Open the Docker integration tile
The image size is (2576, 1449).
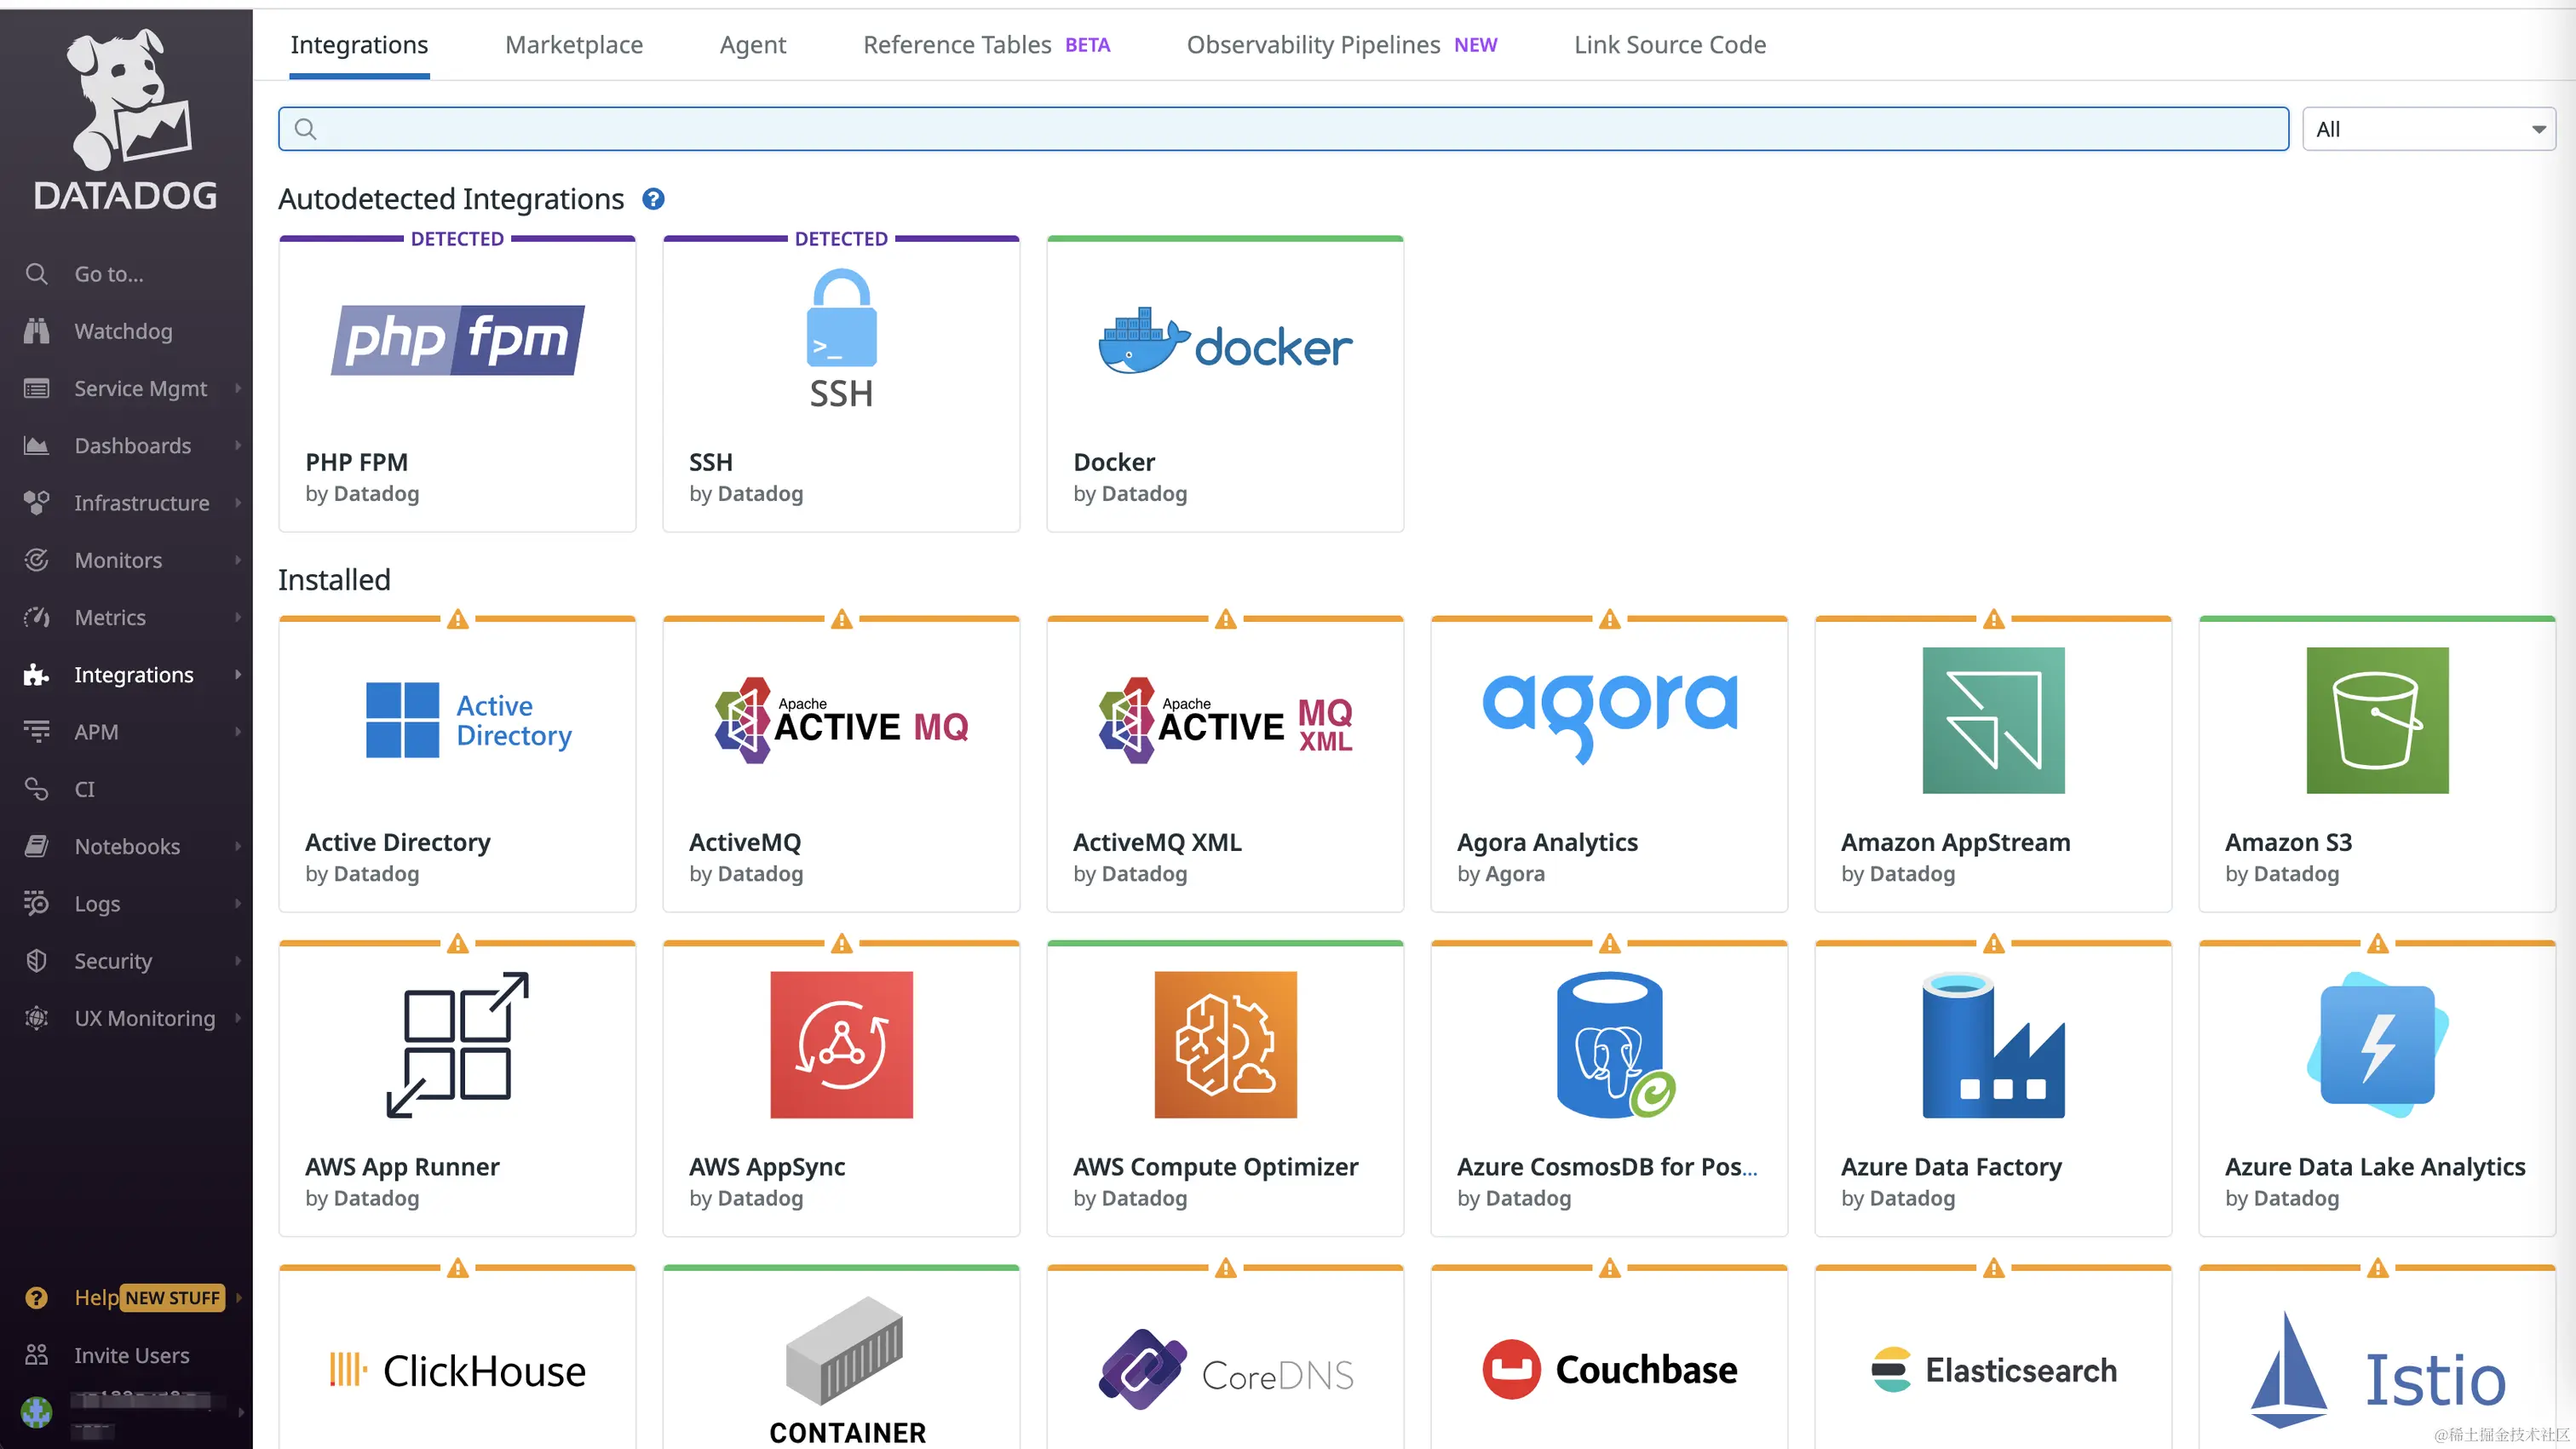(1225, 384)
